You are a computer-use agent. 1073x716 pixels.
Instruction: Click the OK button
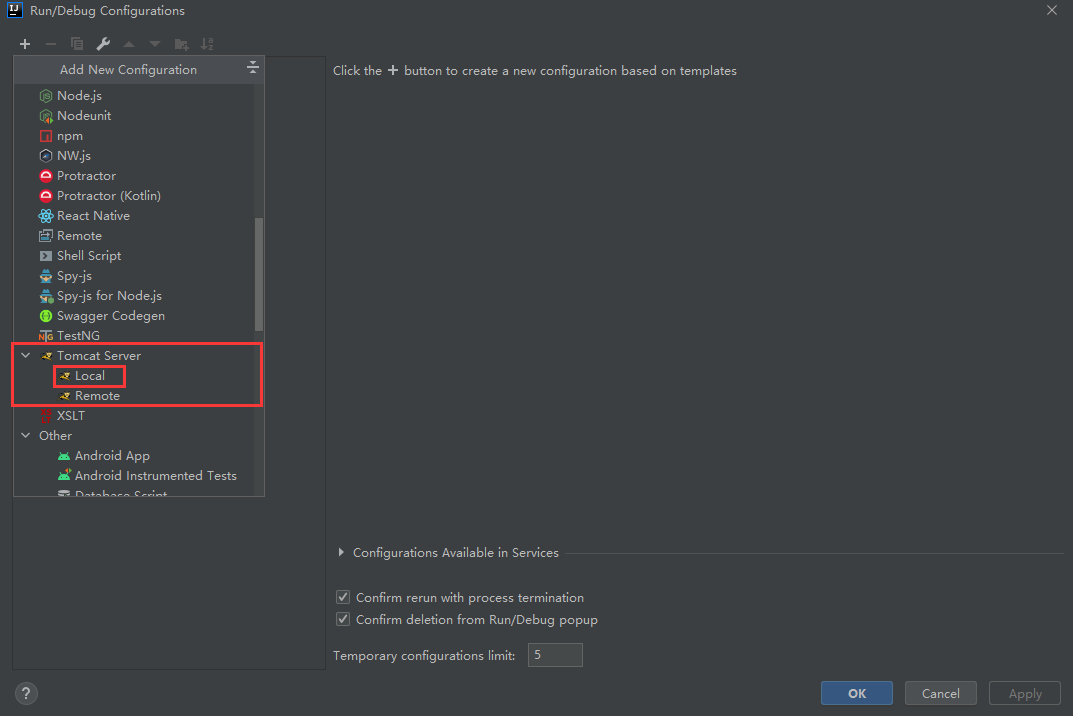[x=857, y=693]
